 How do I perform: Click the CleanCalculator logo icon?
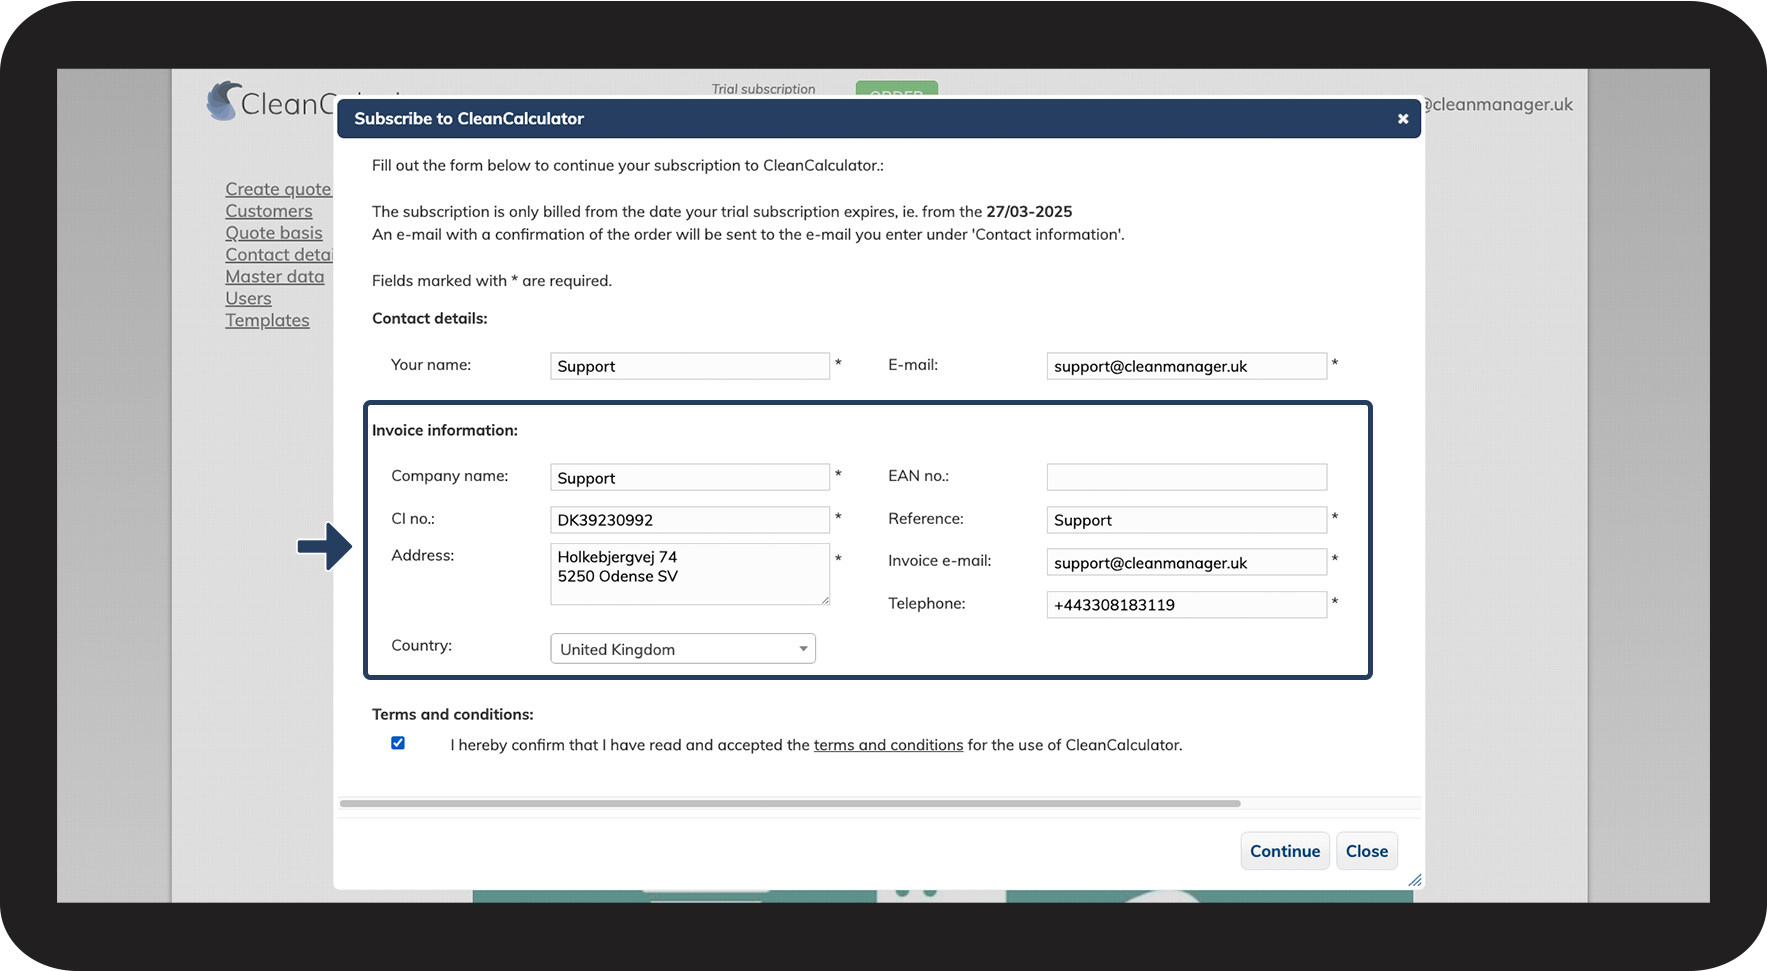click(x=224, y=101)
